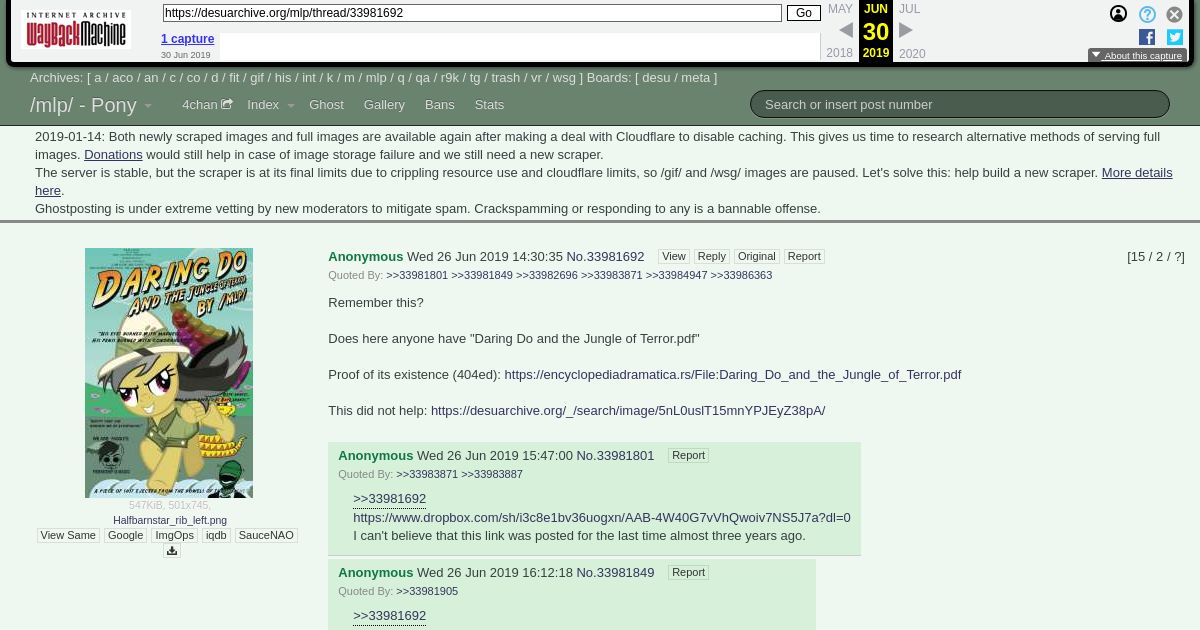The height and width of the screenshot is (630, 1200).
Task: Click the Go button
Action: point(804,13)
